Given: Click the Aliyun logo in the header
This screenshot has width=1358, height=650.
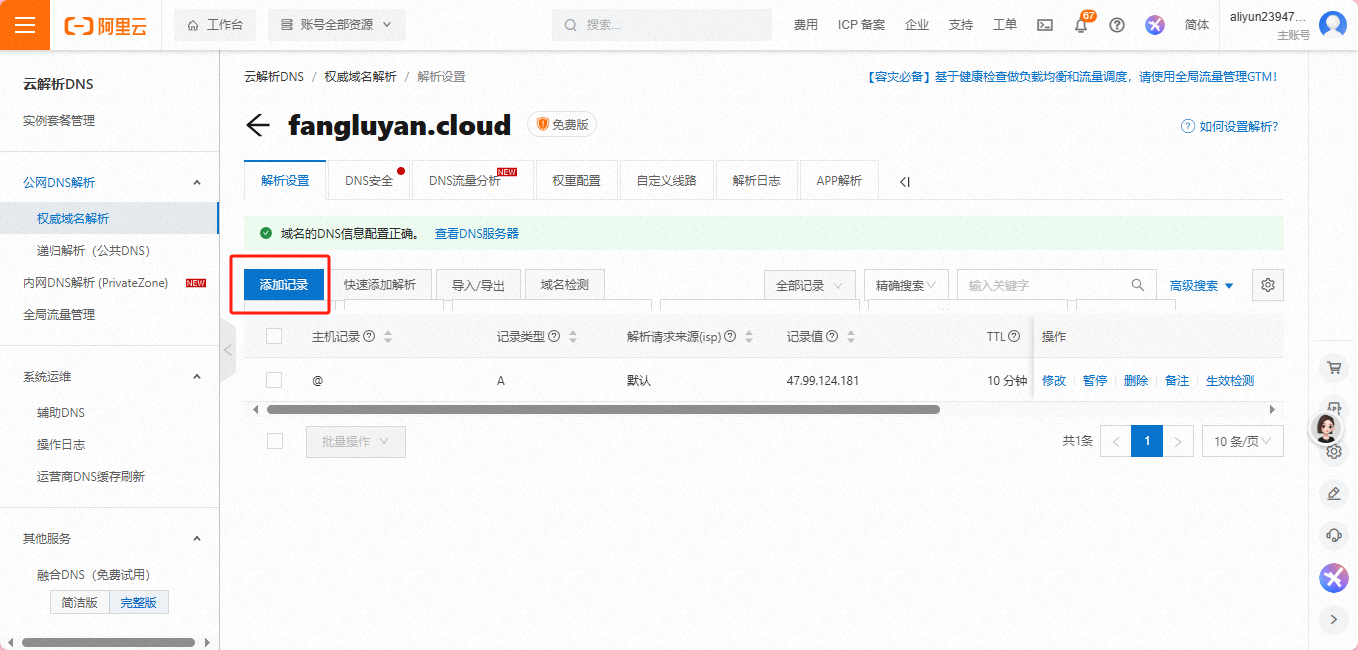Looking at the screenshot, I should pos(105,25).
